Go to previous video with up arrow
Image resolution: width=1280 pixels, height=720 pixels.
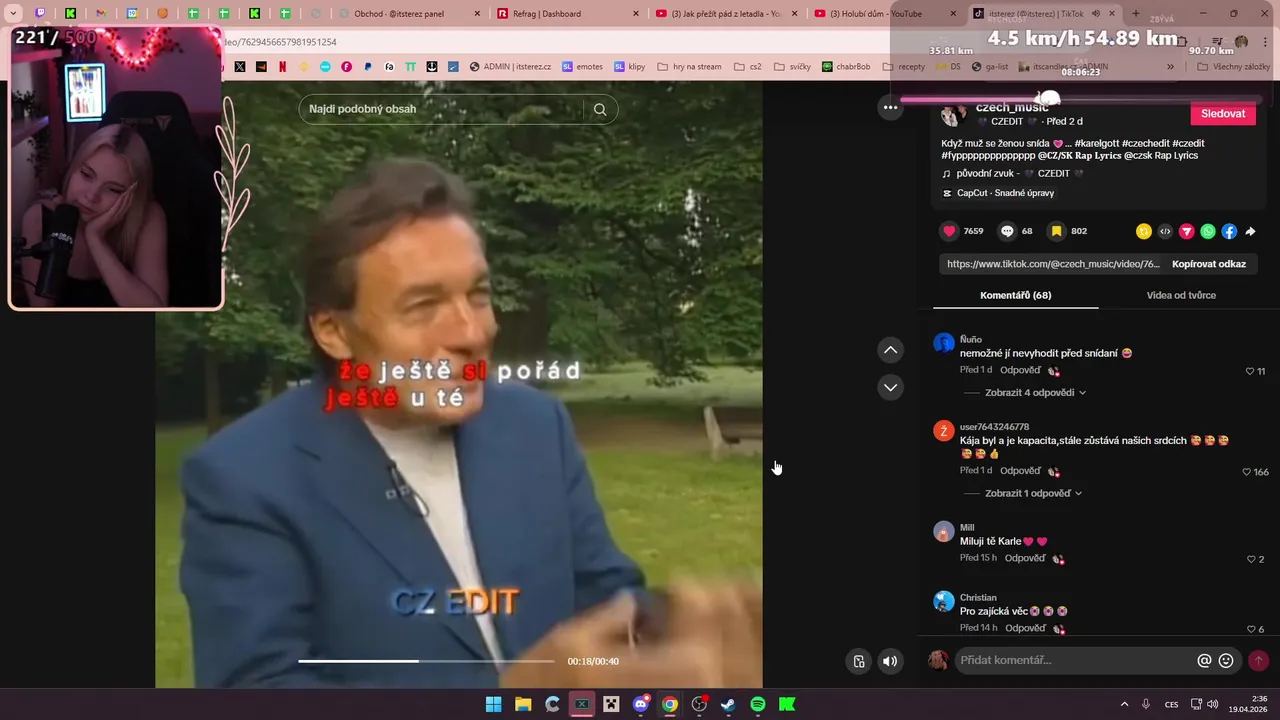click(x=890, y=350)
